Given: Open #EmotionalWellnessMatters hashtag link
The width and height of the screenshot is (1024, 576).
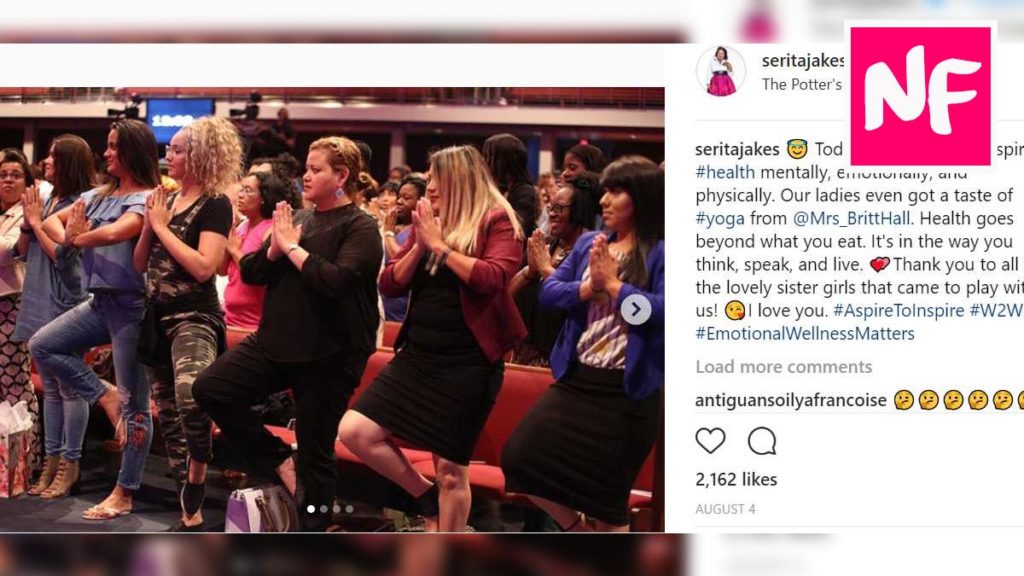Looking at the screenshot, I should [x=805, y=333].
